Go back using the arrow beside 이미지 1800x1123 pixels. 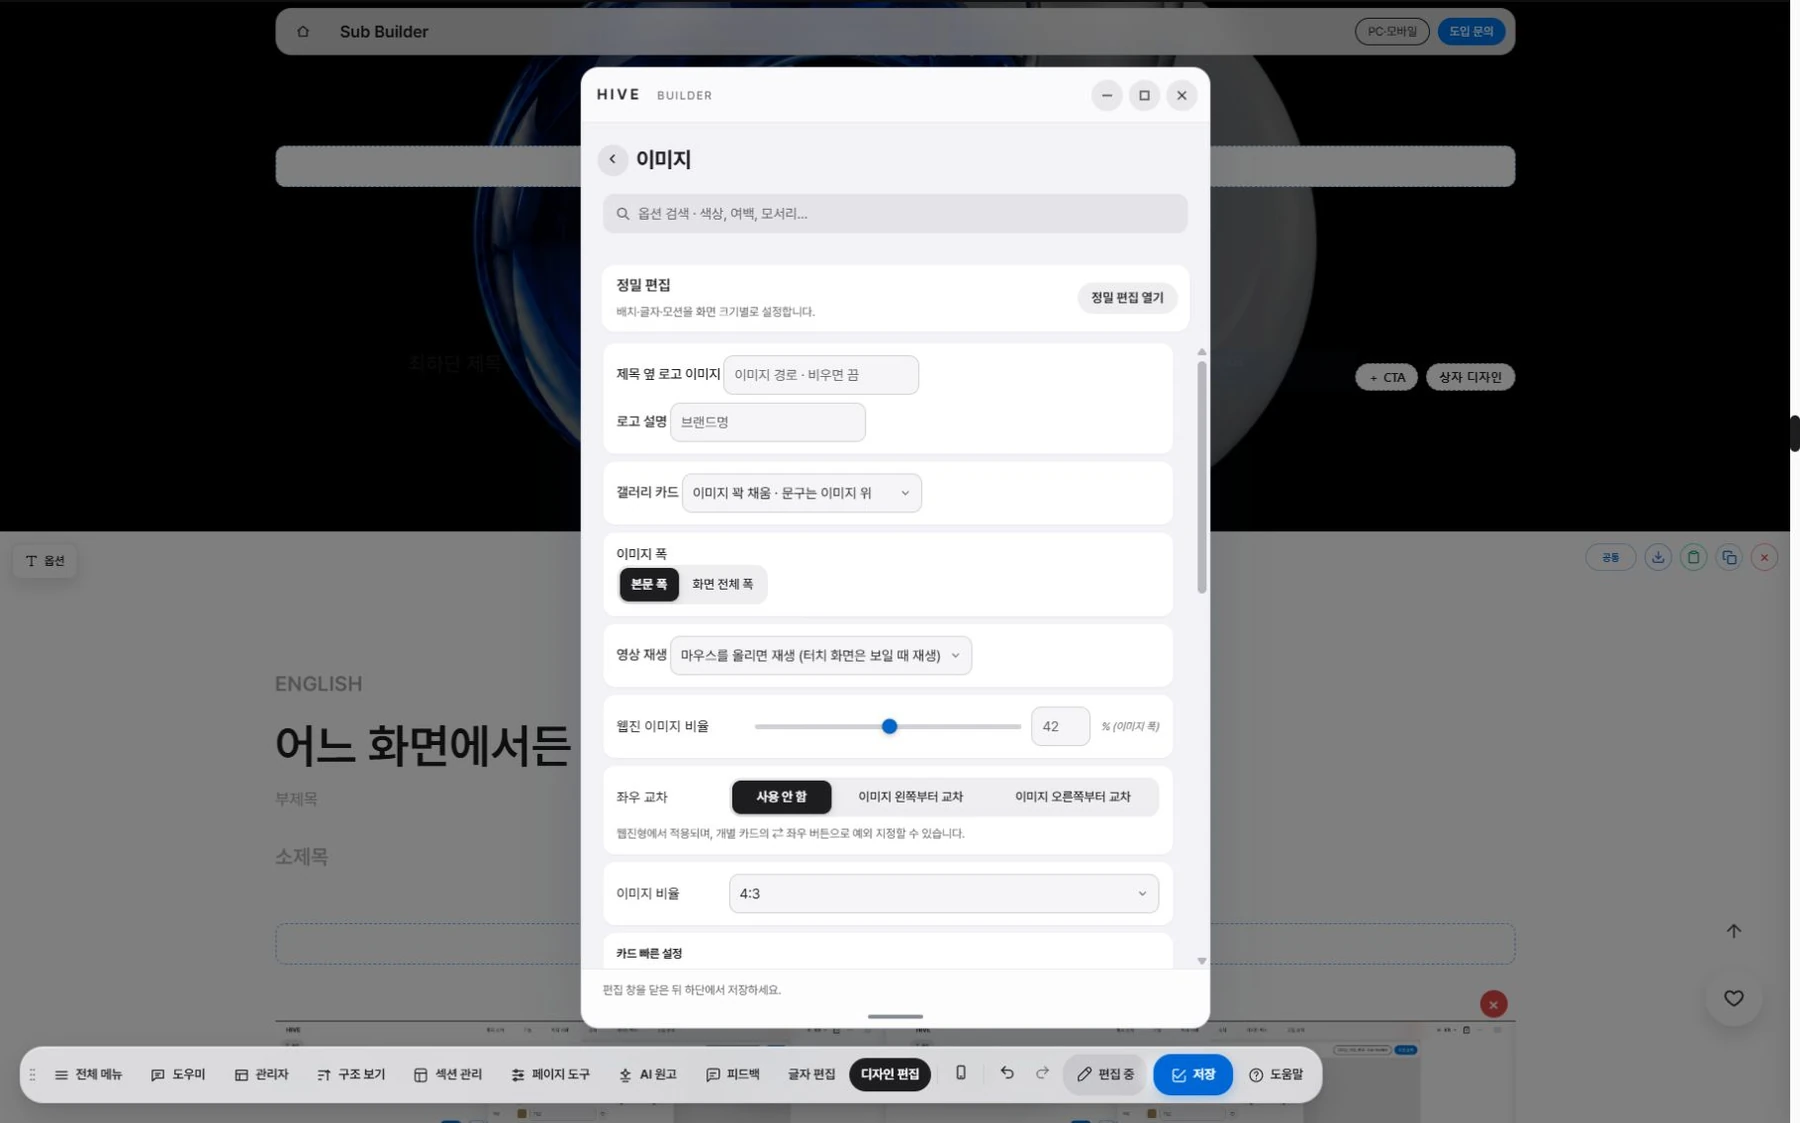pyautogui.click(x=613, y=159)
